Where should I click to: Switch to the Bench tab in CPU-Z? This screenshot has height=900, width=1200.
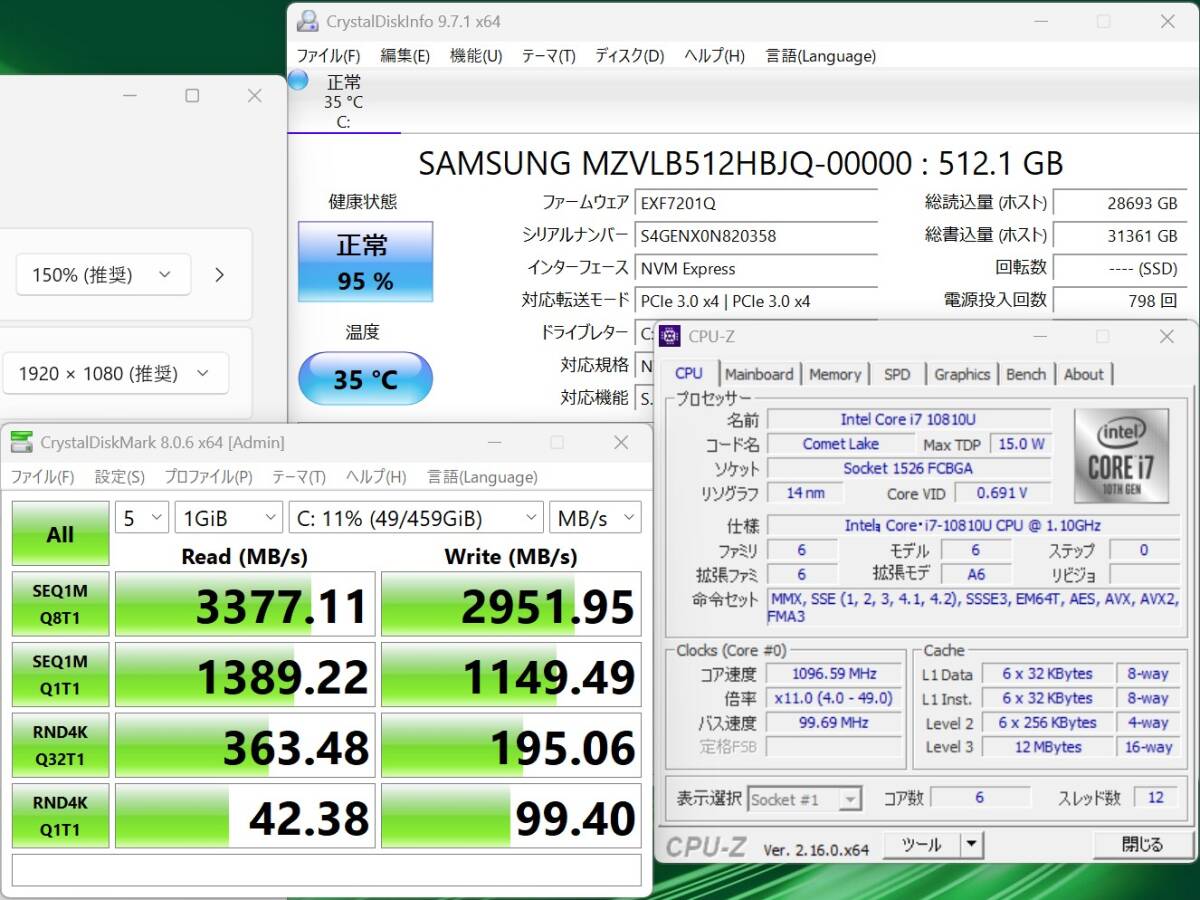click(x=1026, y=374)
